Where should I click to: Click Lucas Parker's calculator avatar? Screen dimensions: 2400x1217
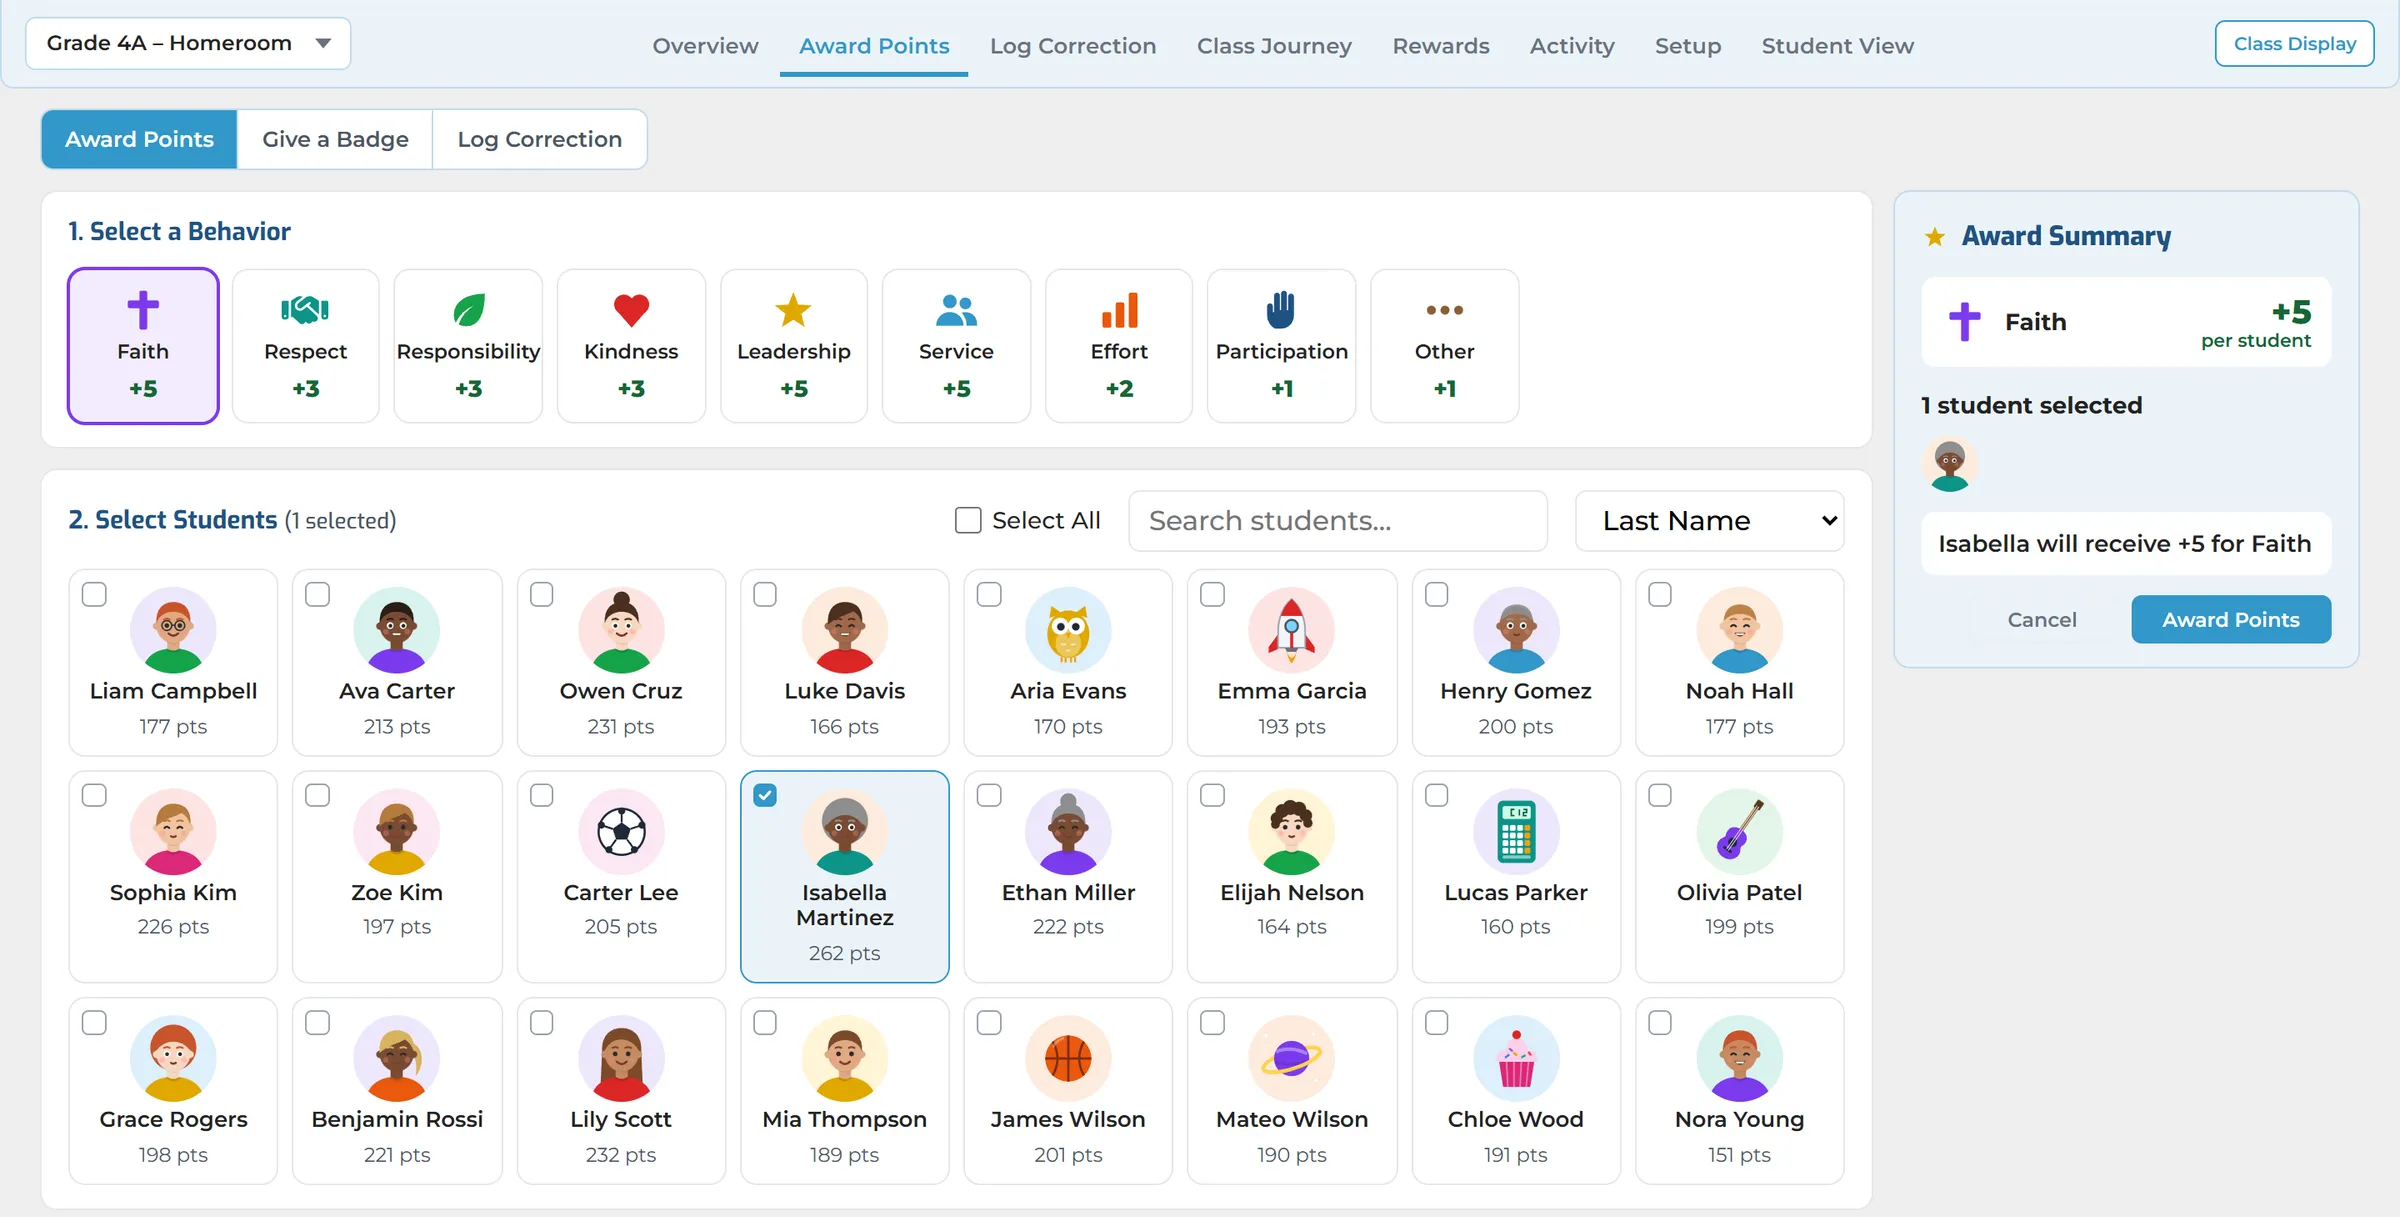tap(1515, 831)
